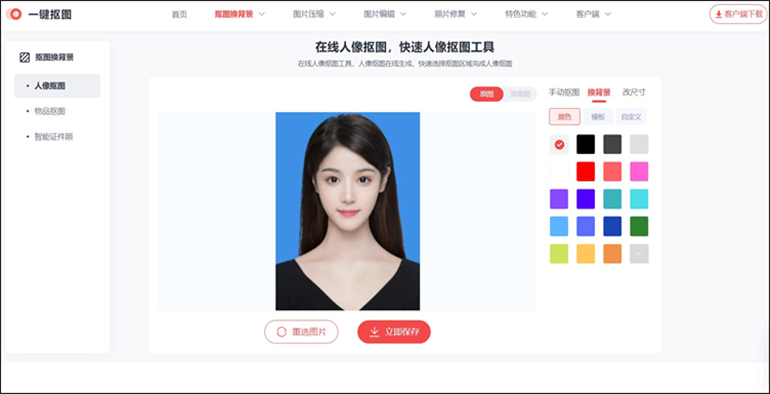Select 人像抠图 in the sidebar
770x394 pixels.
(57, 86)
